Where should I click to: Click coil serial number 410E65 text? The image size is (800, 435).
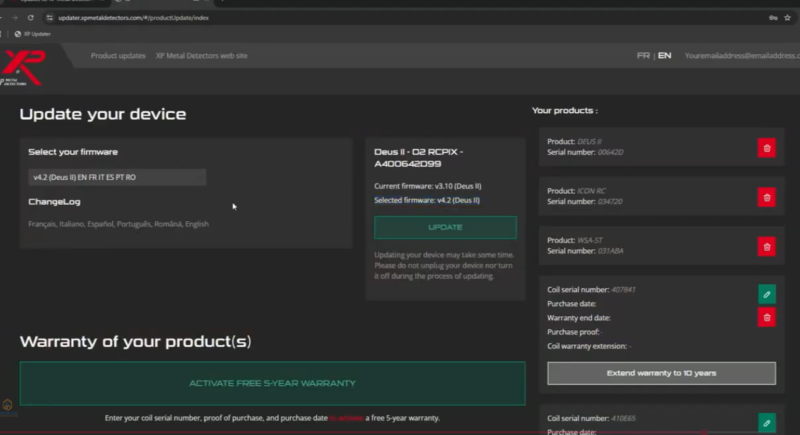tap(623, 418)
